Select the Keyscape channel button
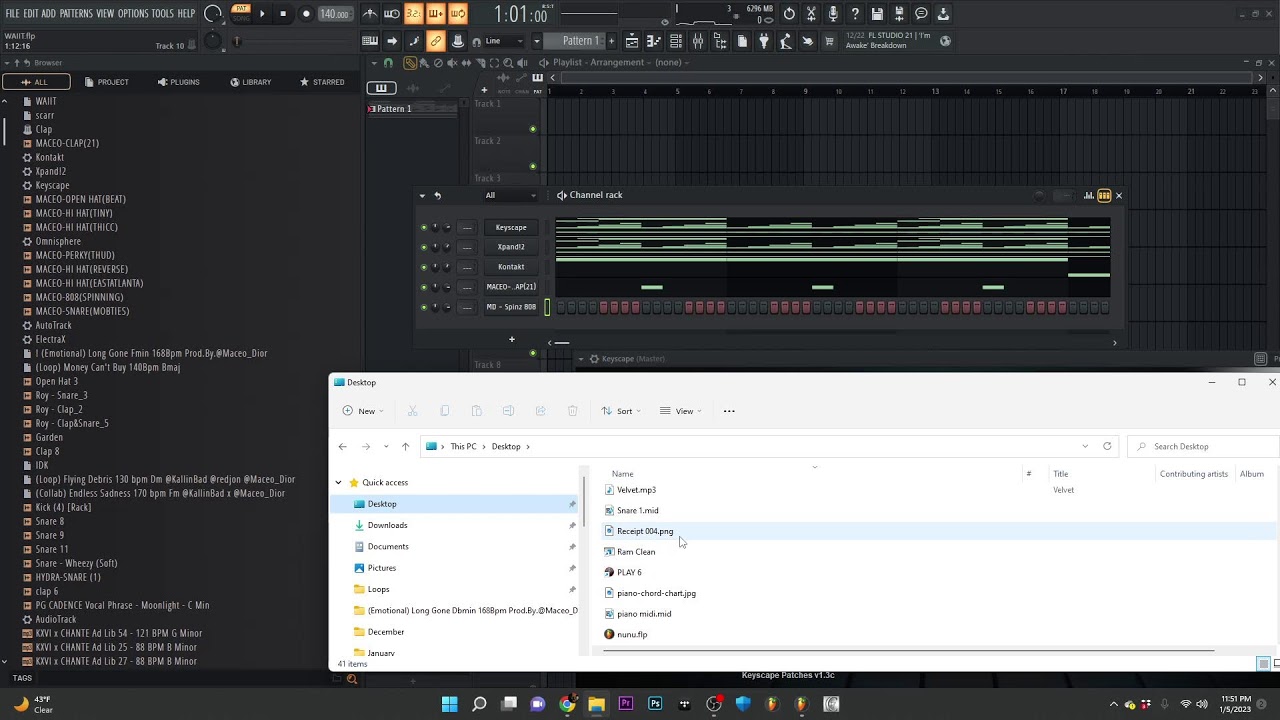This screenshot has width=1280, height=720. [x=511, y=227]
